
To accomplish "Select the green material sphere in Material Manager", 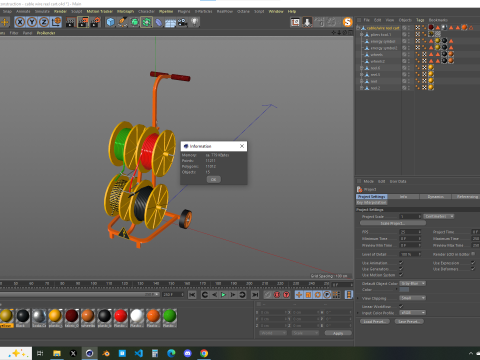I will point(170,315).
